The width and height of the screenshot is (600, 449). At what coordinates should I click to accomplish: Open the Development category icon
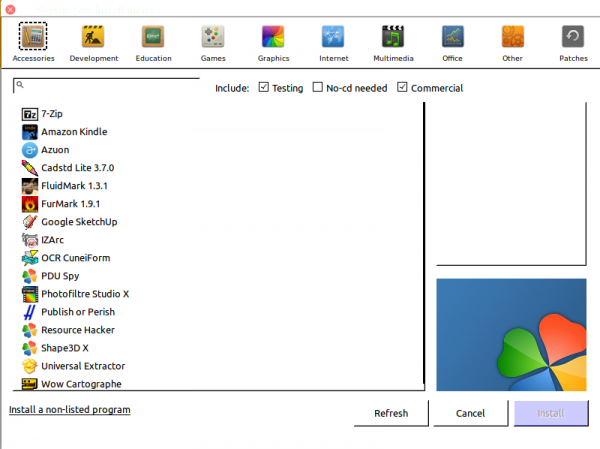pos(93,36)
